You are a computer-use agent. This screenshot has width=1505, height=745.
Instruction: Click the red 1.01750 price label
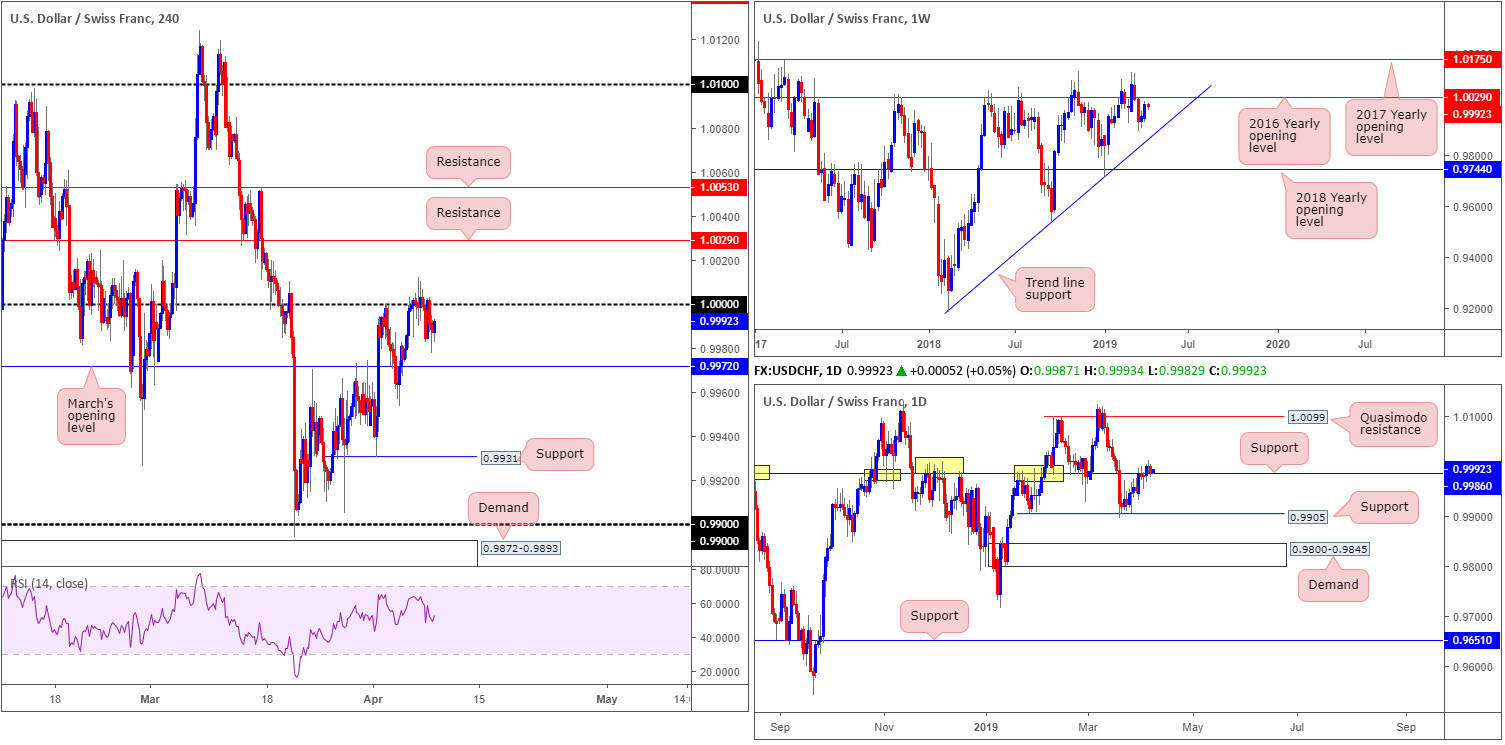pos(1473,60)
